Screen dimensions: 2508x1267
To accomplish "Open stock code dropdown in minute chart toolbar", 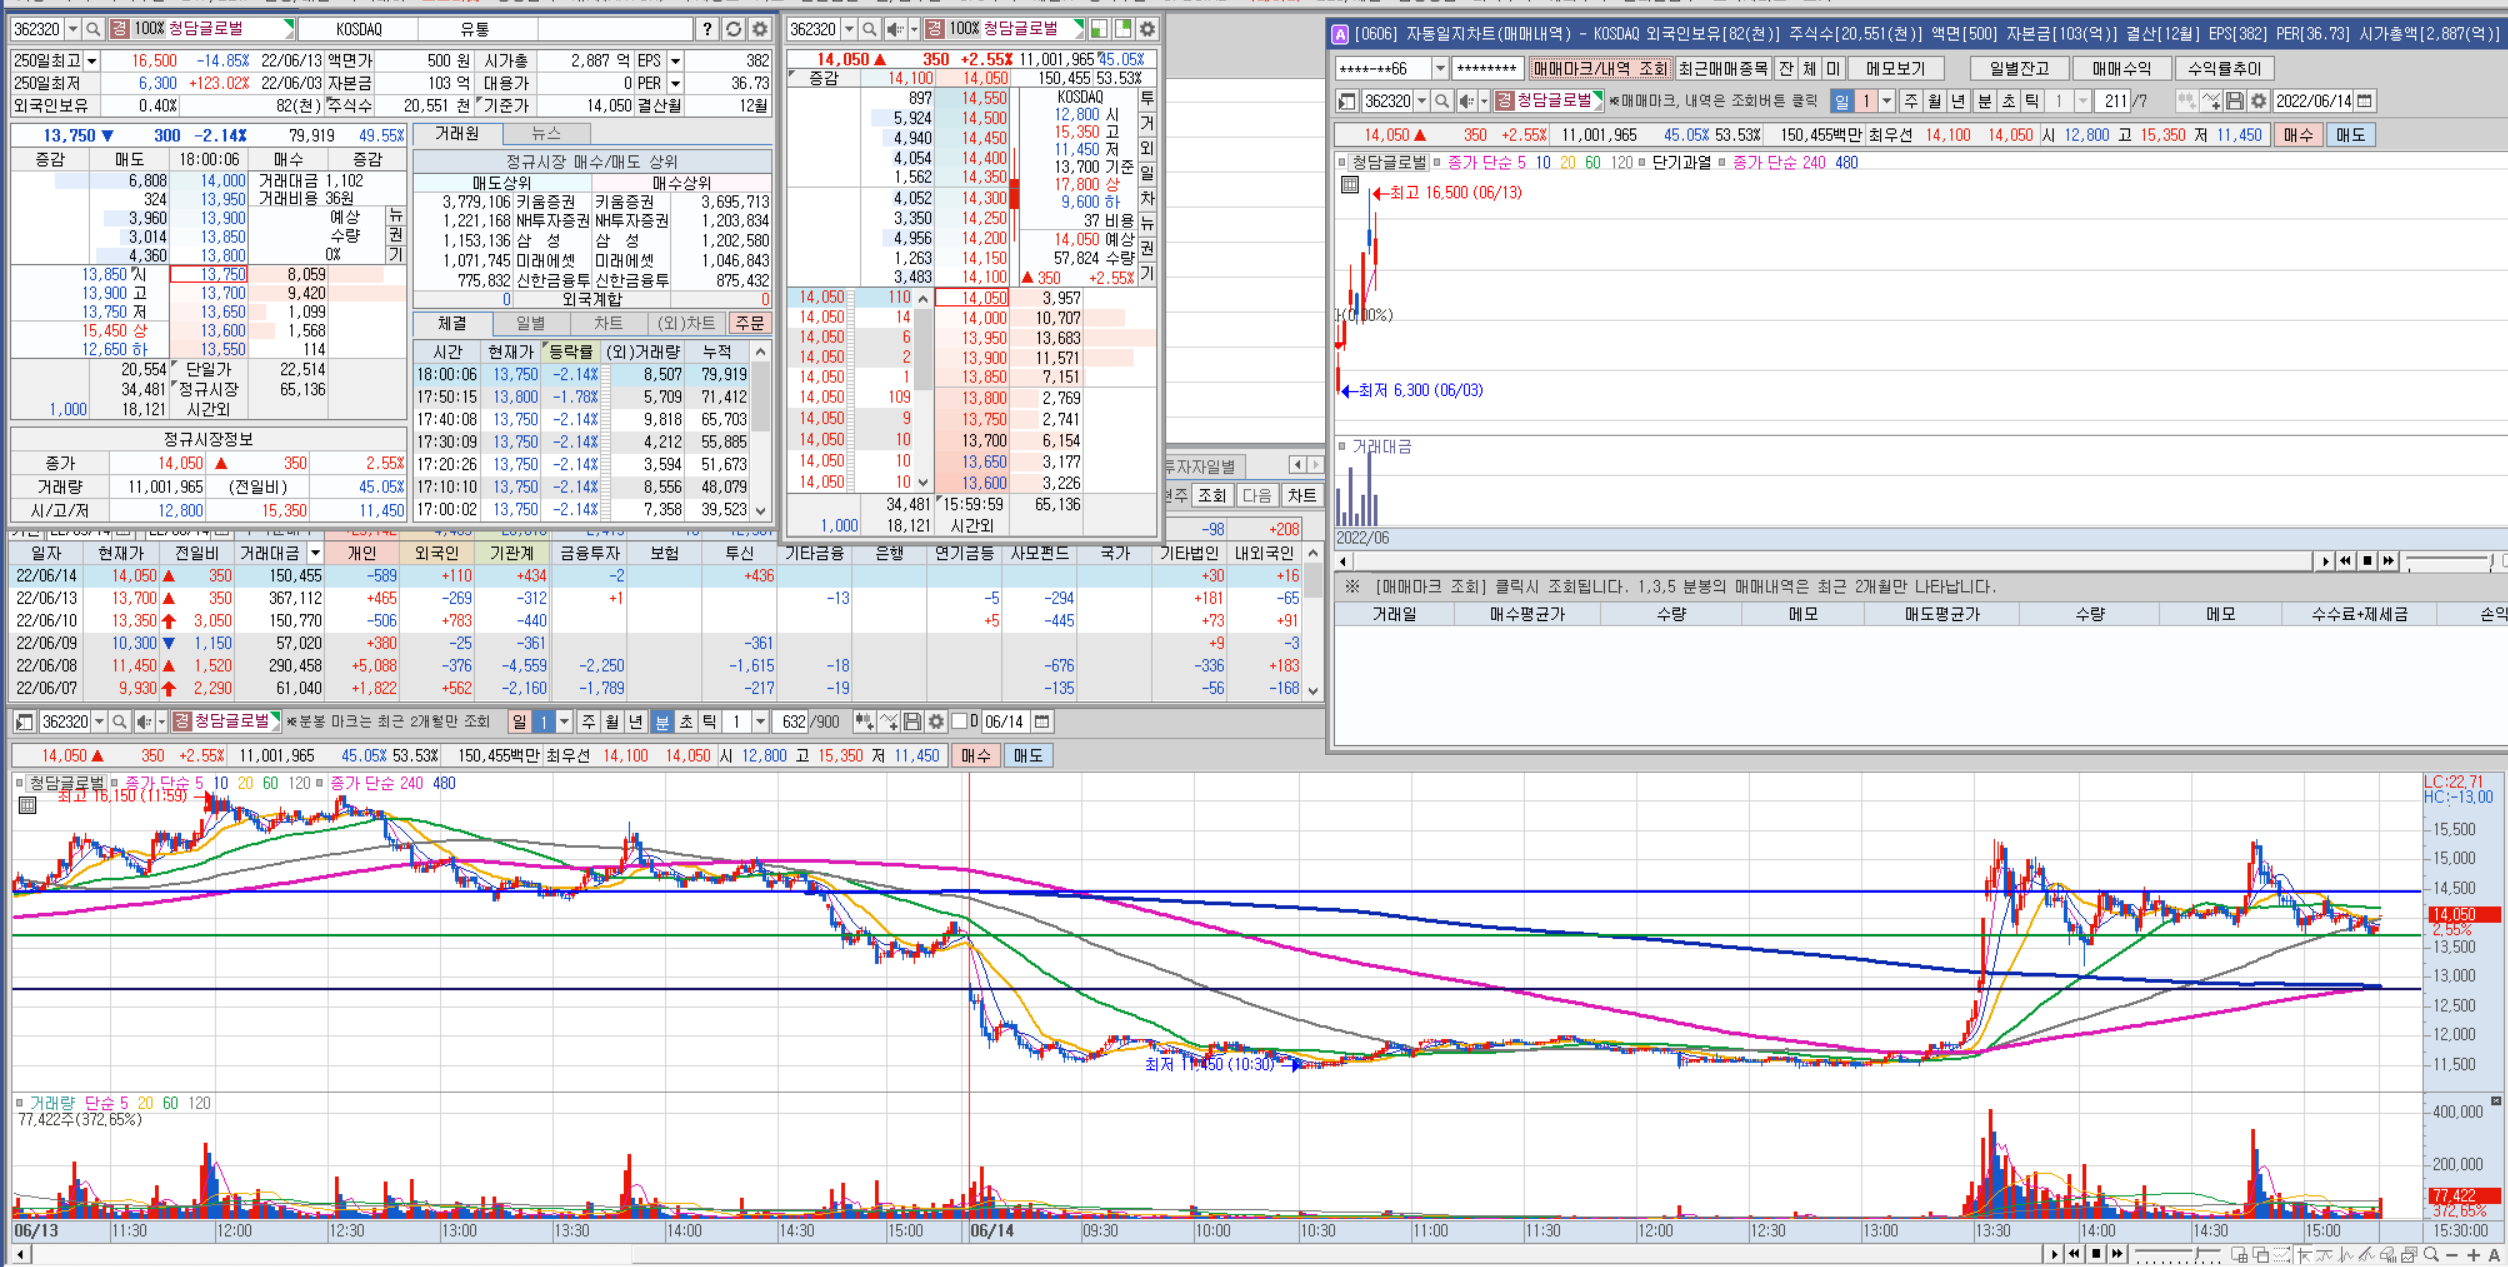I will [98, 722].
